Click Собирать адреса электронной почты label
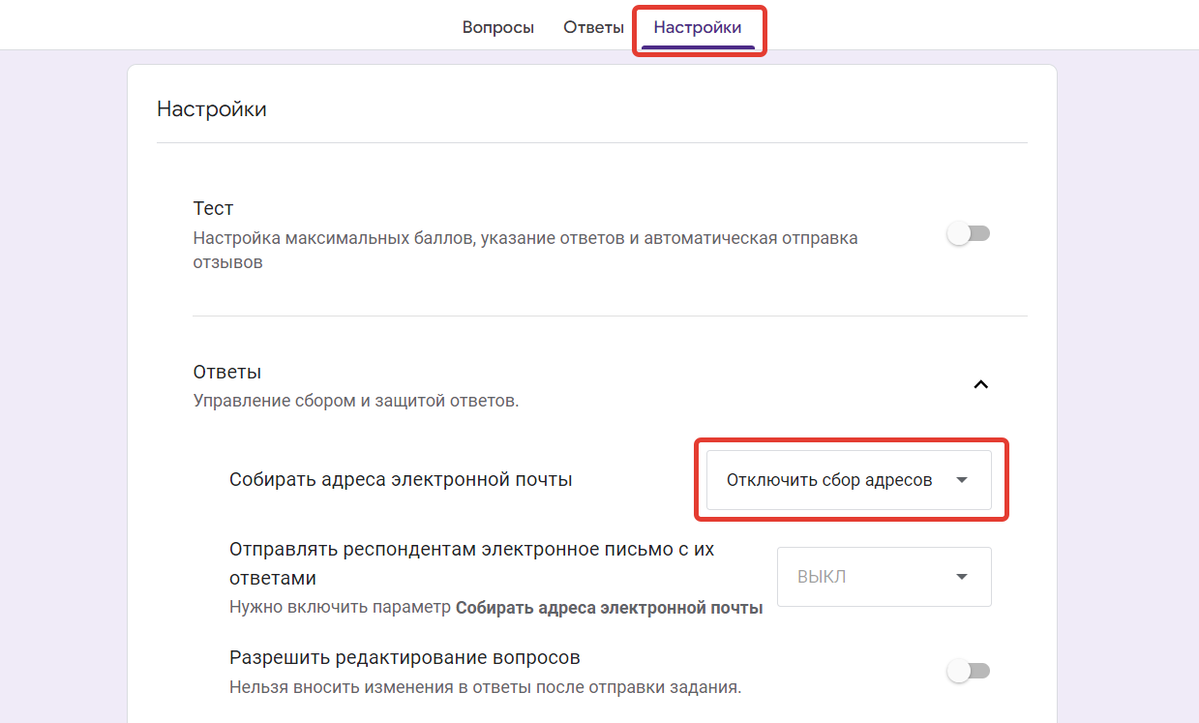 coord(401,480)
